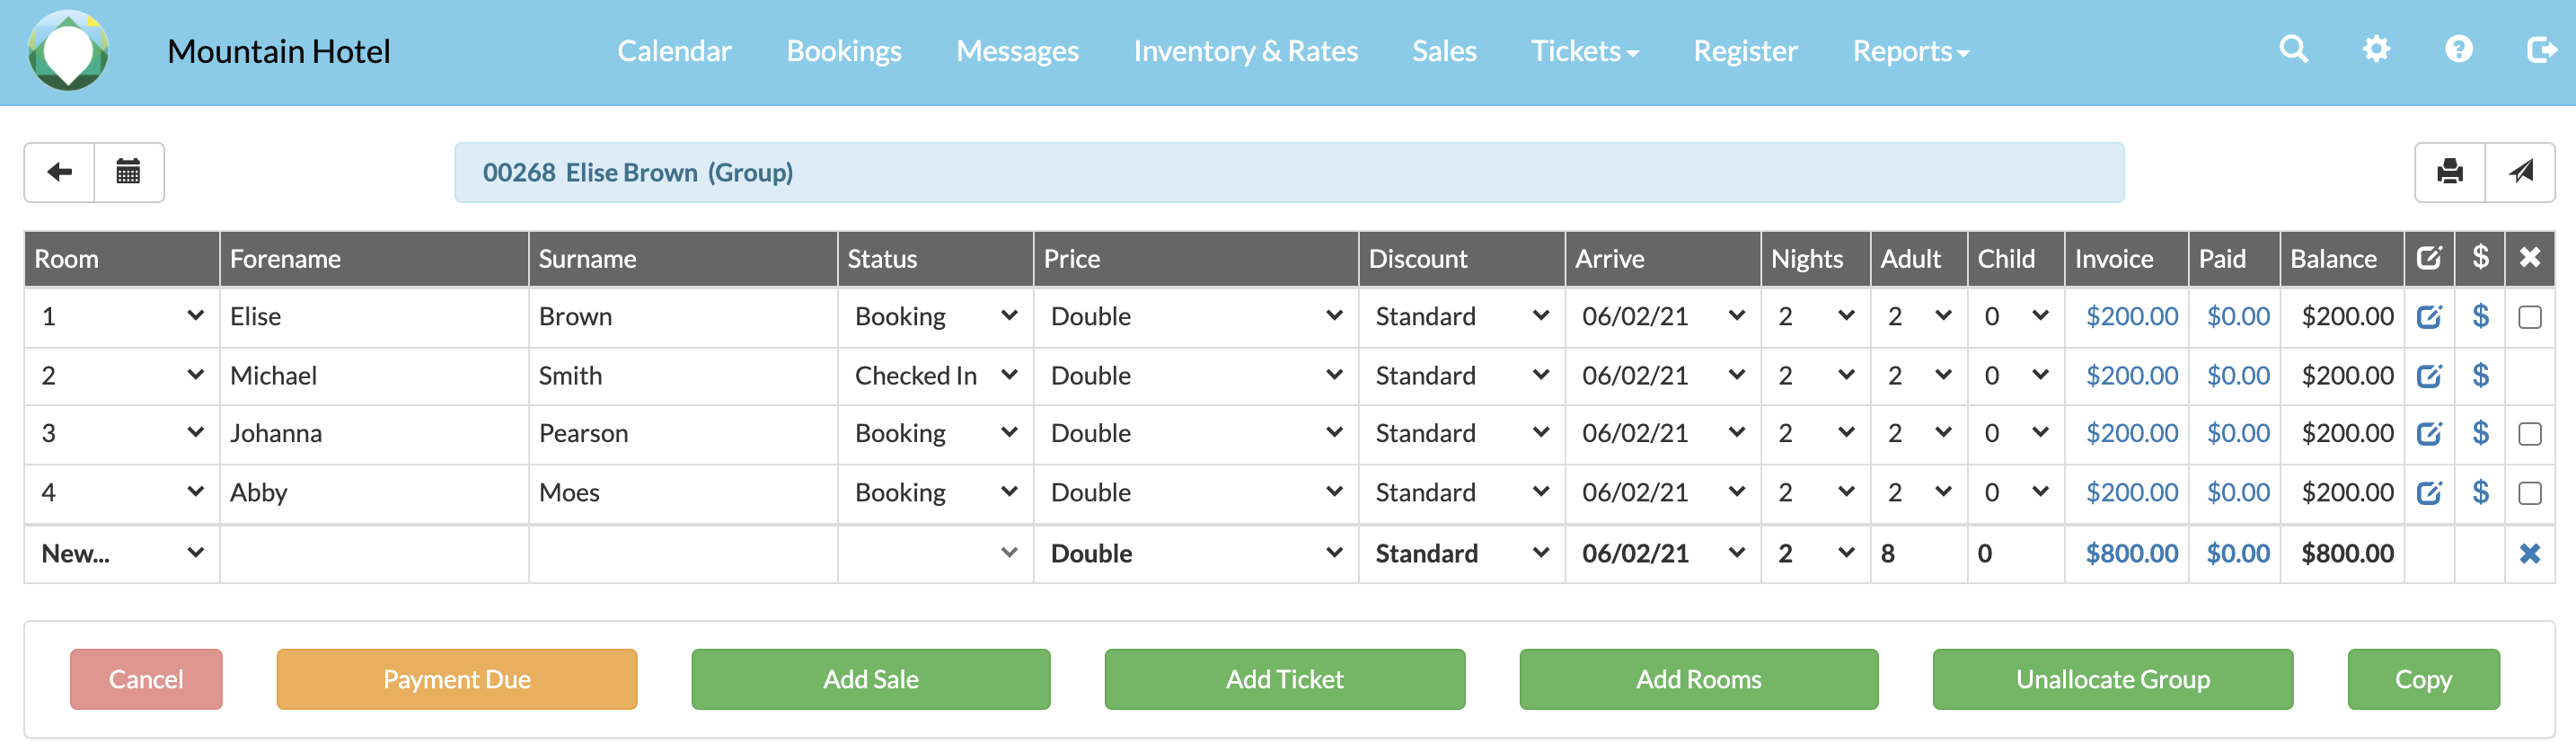Select Johanna Pearson's row checkbox
Screen dimensions: 2576x753
tap(2529, 434)
